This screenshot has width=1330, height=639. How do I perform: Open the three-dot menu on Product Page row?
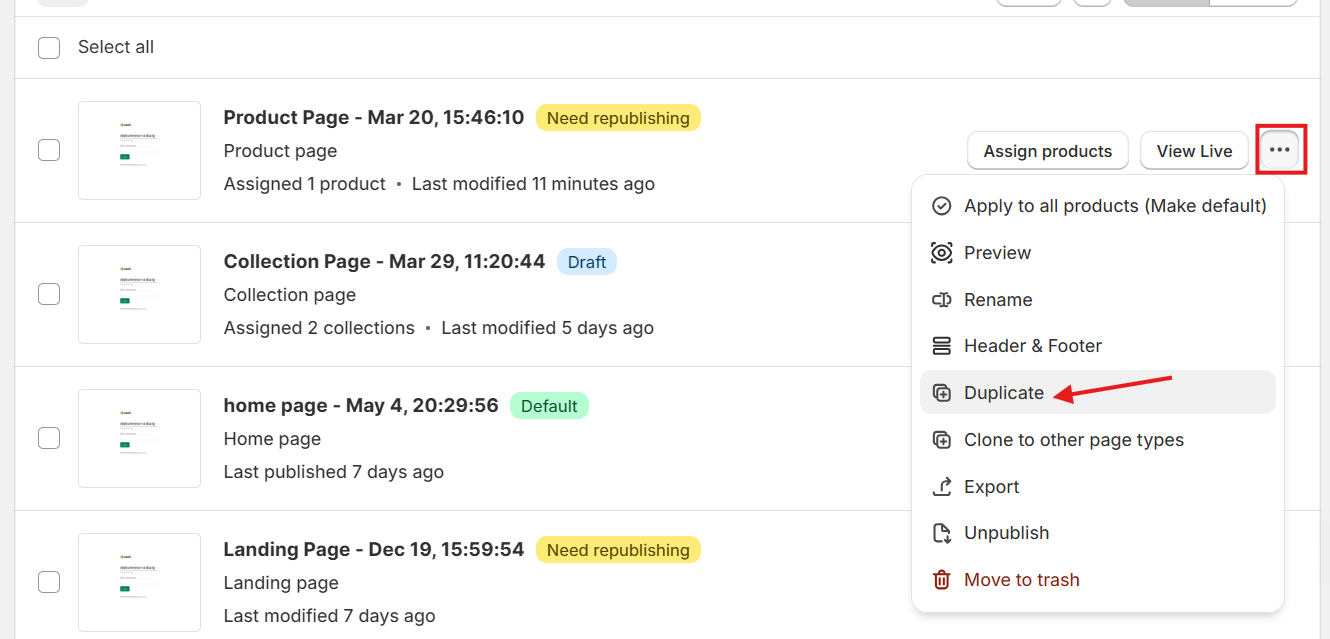(1281, 149)
